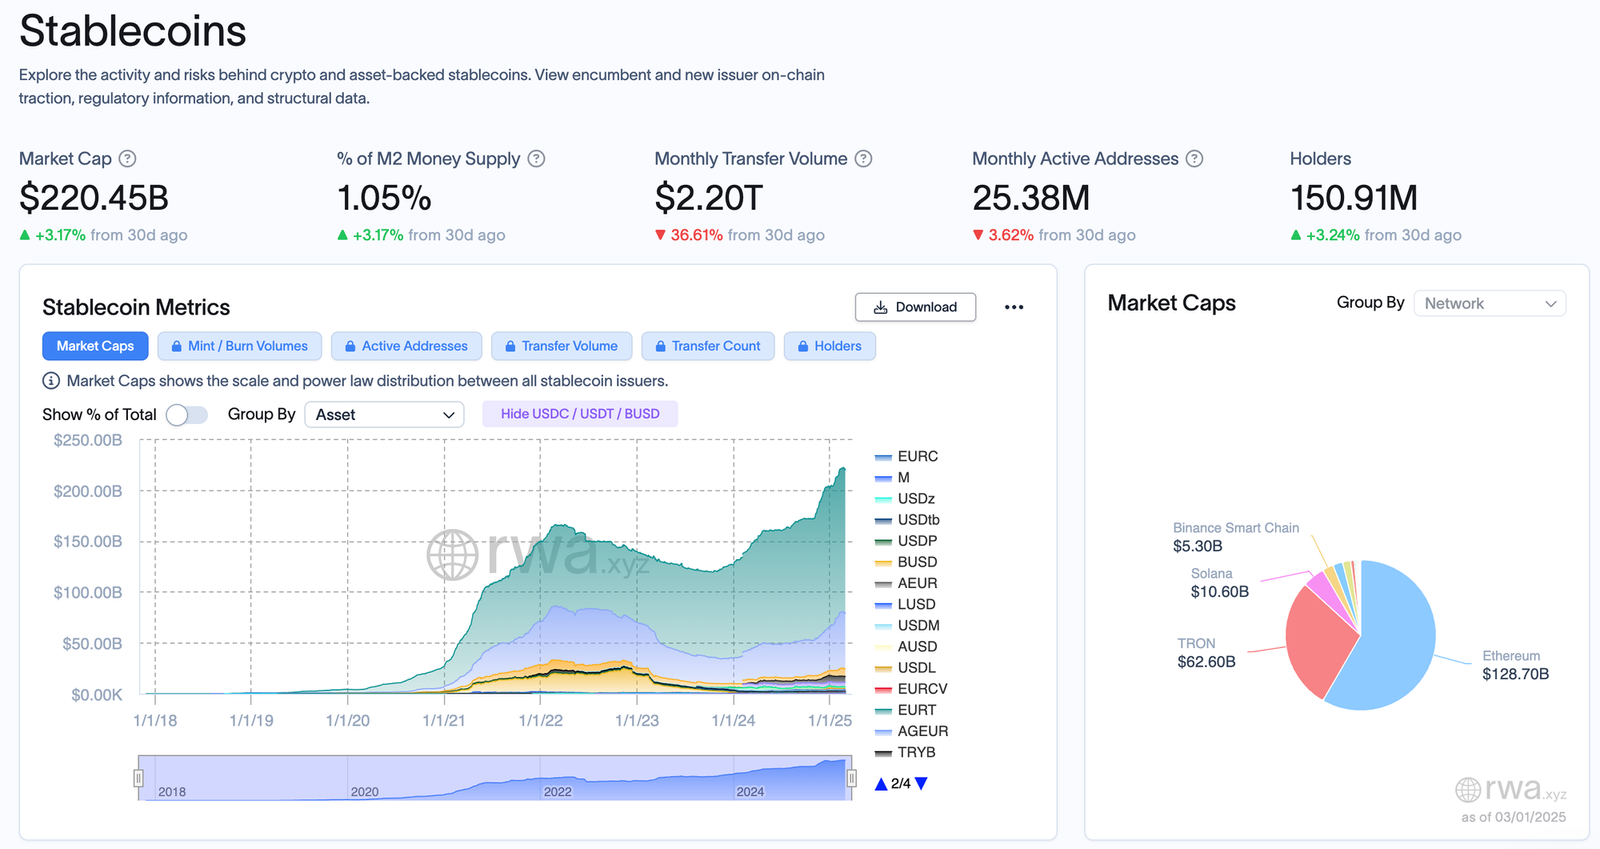
Task: Click the Market Cap help question-mark icon
Action: [127, 158]
